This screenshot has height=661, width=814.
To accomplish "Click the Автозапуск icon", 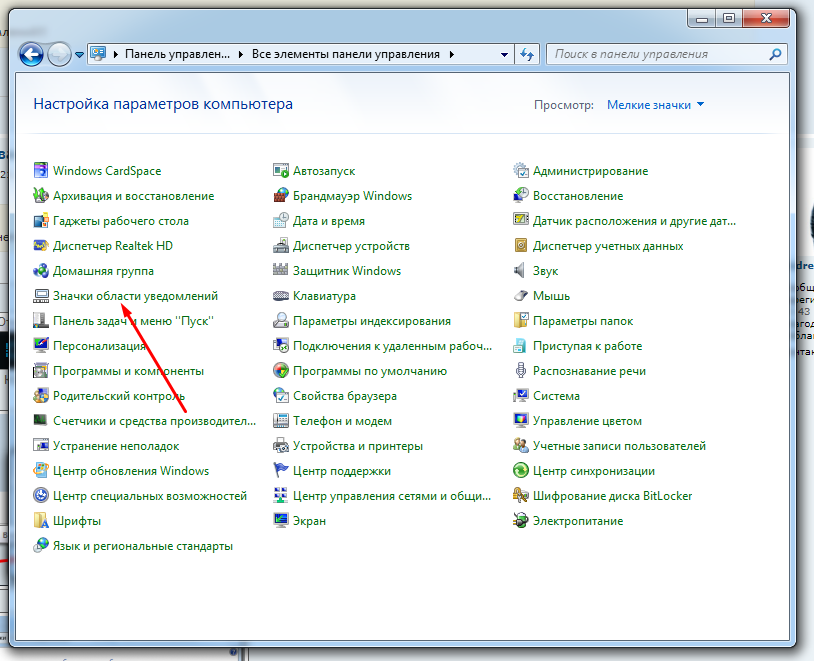I will [281, 170].
